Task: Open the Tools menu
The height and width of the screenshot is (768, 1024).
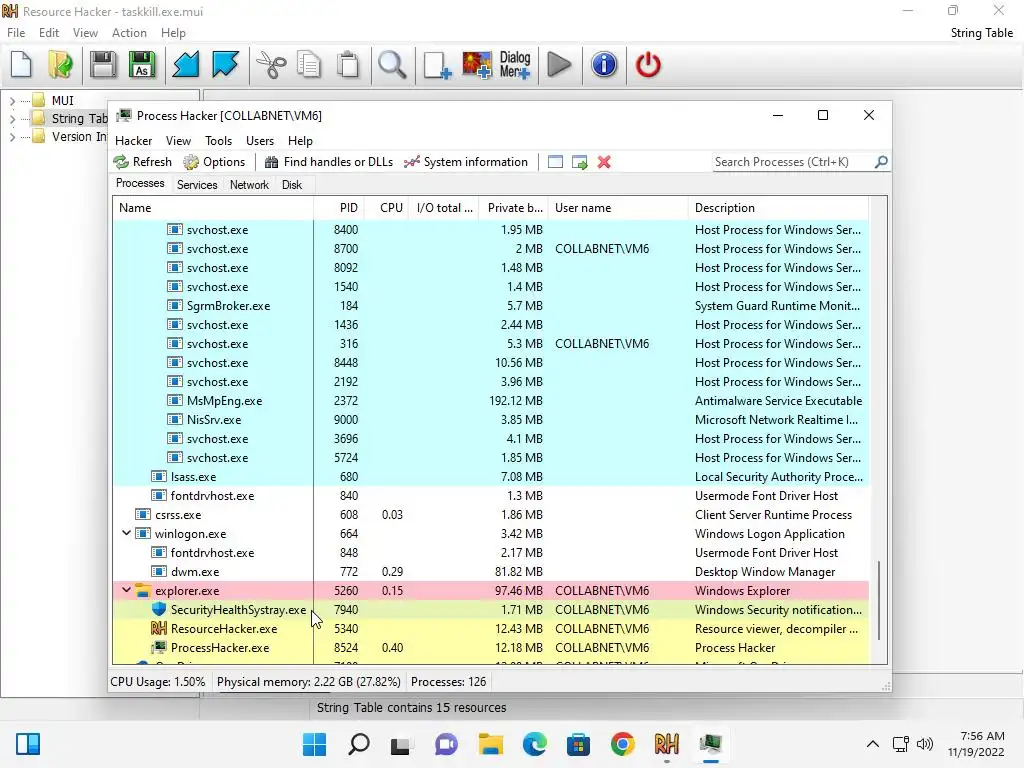Action: (x=218, y=141)
